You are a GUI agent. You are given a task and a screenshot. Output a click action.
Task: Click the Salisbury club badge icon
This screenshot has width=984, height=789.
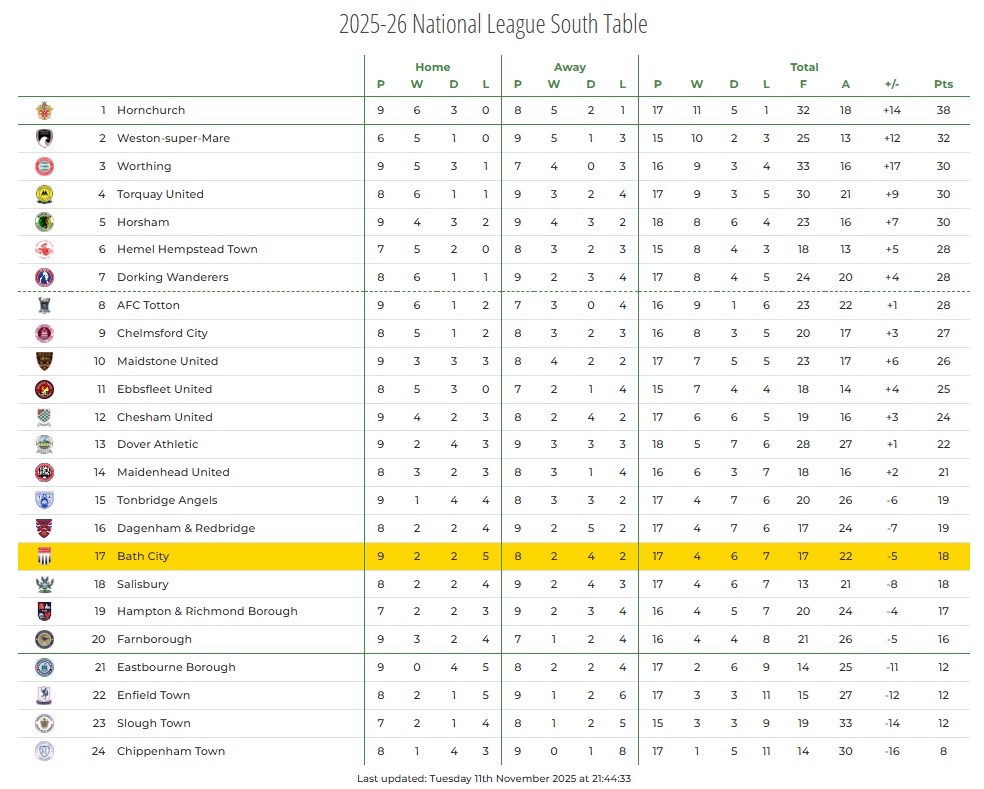[x=44, y=584]
